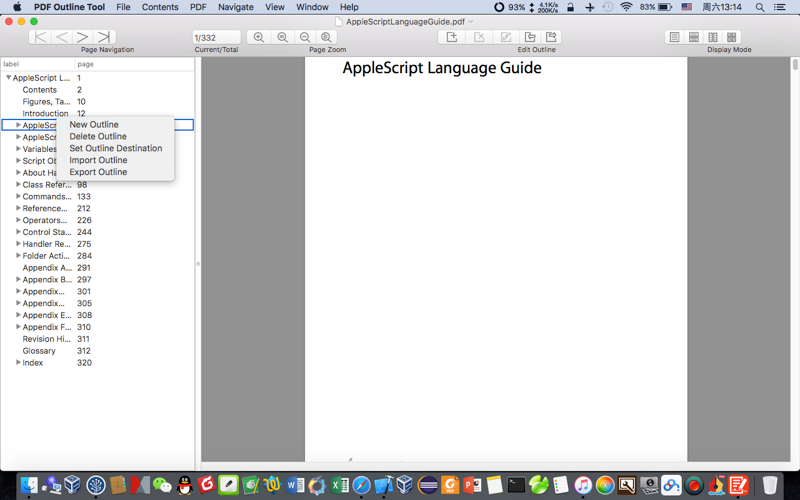Select the Appendix A... outline row
This screenshot has height=500, width=800.
(x=97, y=267)
